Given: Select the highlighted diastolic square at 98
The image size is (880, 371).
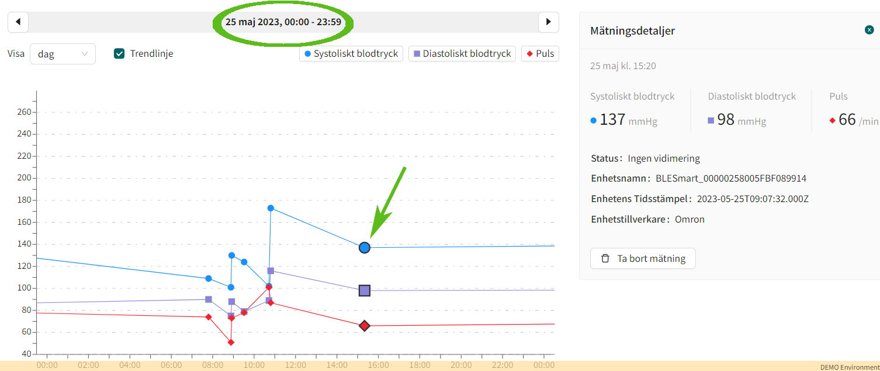Looking at the screenshot, I should coord(365,291).
